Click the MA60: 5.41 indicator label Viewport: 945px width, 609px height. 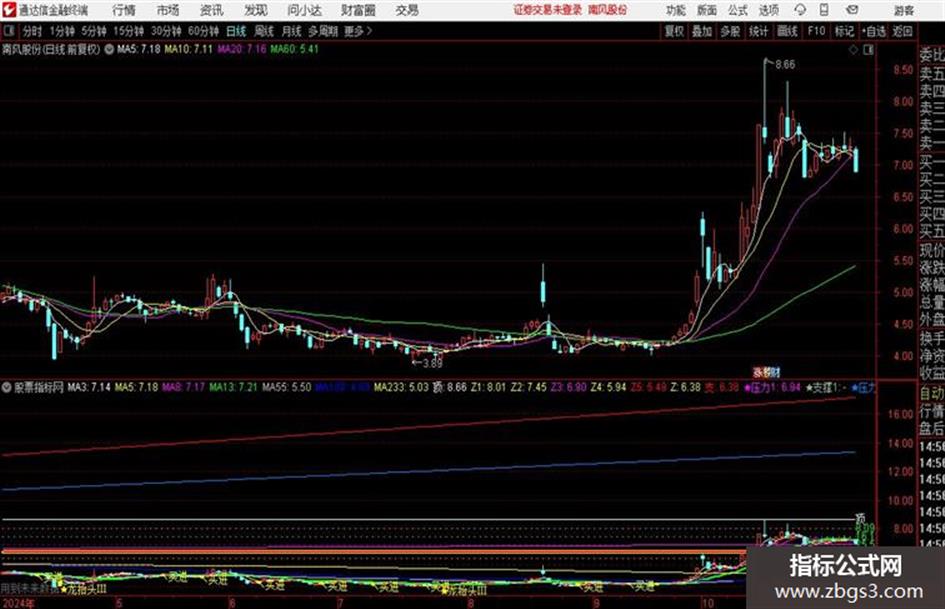pyautogui.click(x=294, y=49)
